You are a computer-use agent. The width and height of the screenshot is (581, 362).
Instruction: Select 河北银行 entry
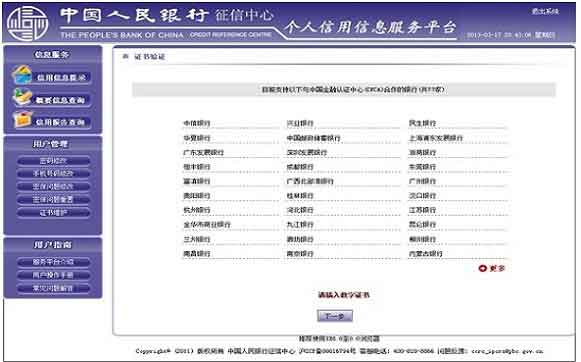pyautogui.click(x=300, y=210)
